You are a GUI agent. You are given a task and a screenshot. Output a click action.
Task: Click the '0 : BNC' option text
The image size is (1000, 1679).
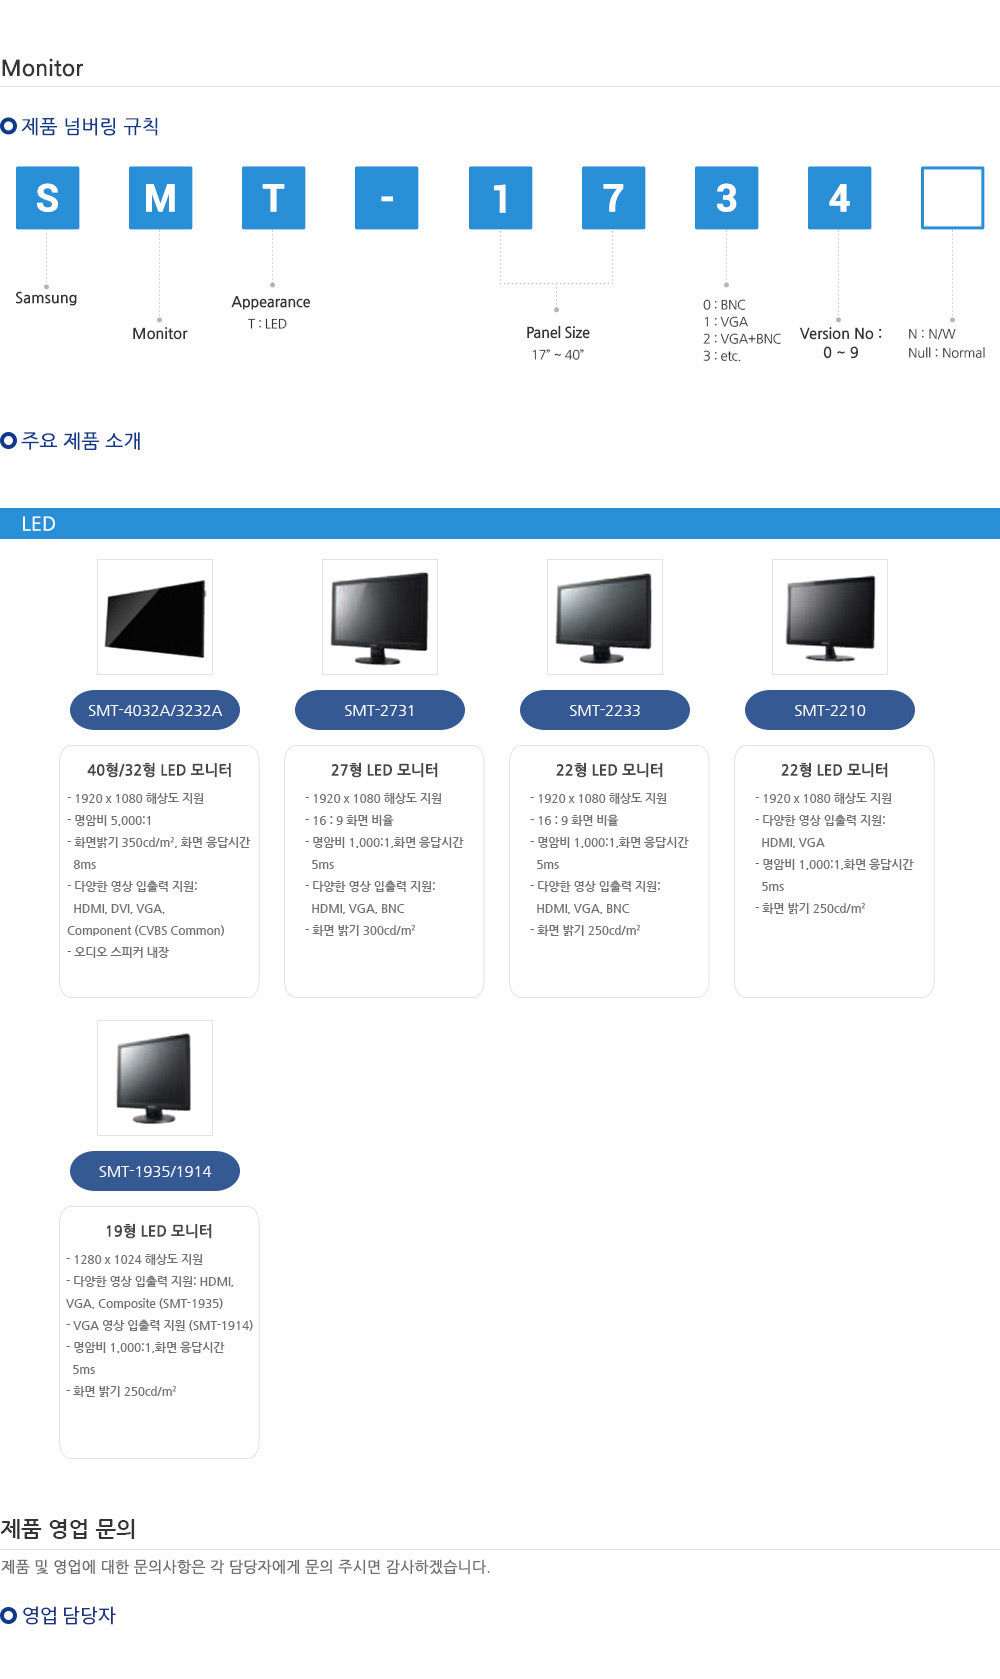pyautogui.click(x=724, y=305)
